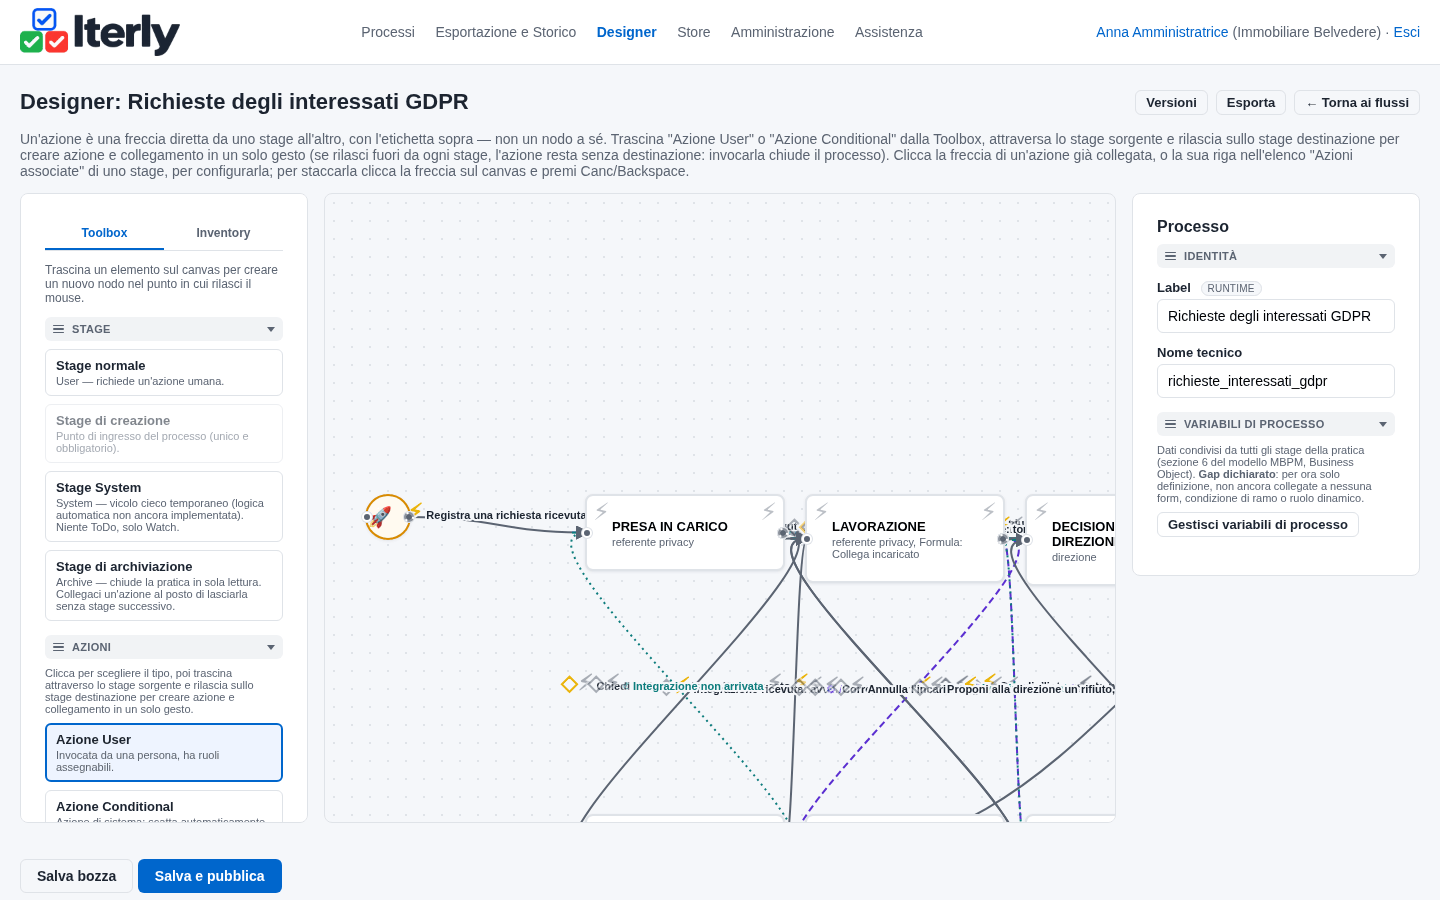Open Anna Amministratrice profile link
Screen dimensions: 1440x900
[x=1162, y=32]
